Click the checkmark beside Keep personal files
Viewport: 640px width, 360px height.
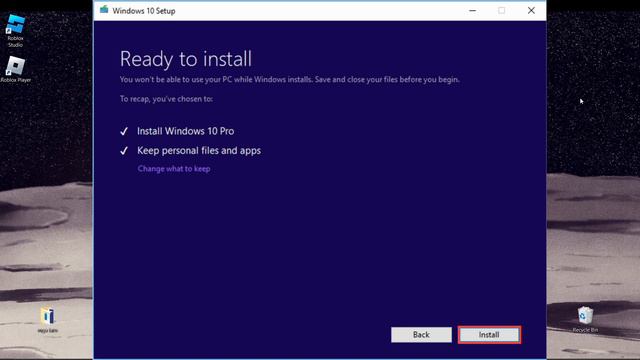point(124,151)
